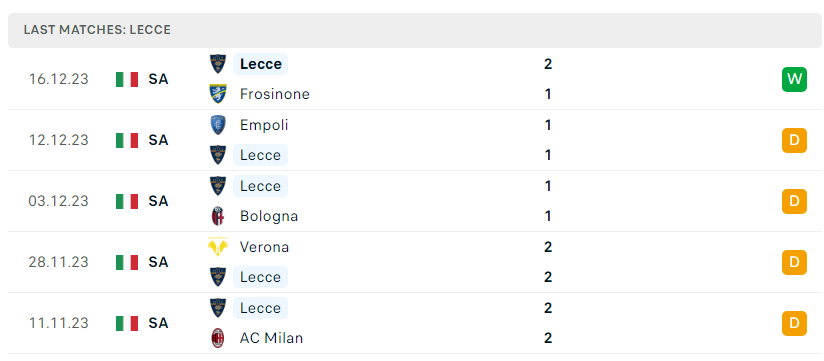Click the D badge for the Bologna match

point(794,201)
